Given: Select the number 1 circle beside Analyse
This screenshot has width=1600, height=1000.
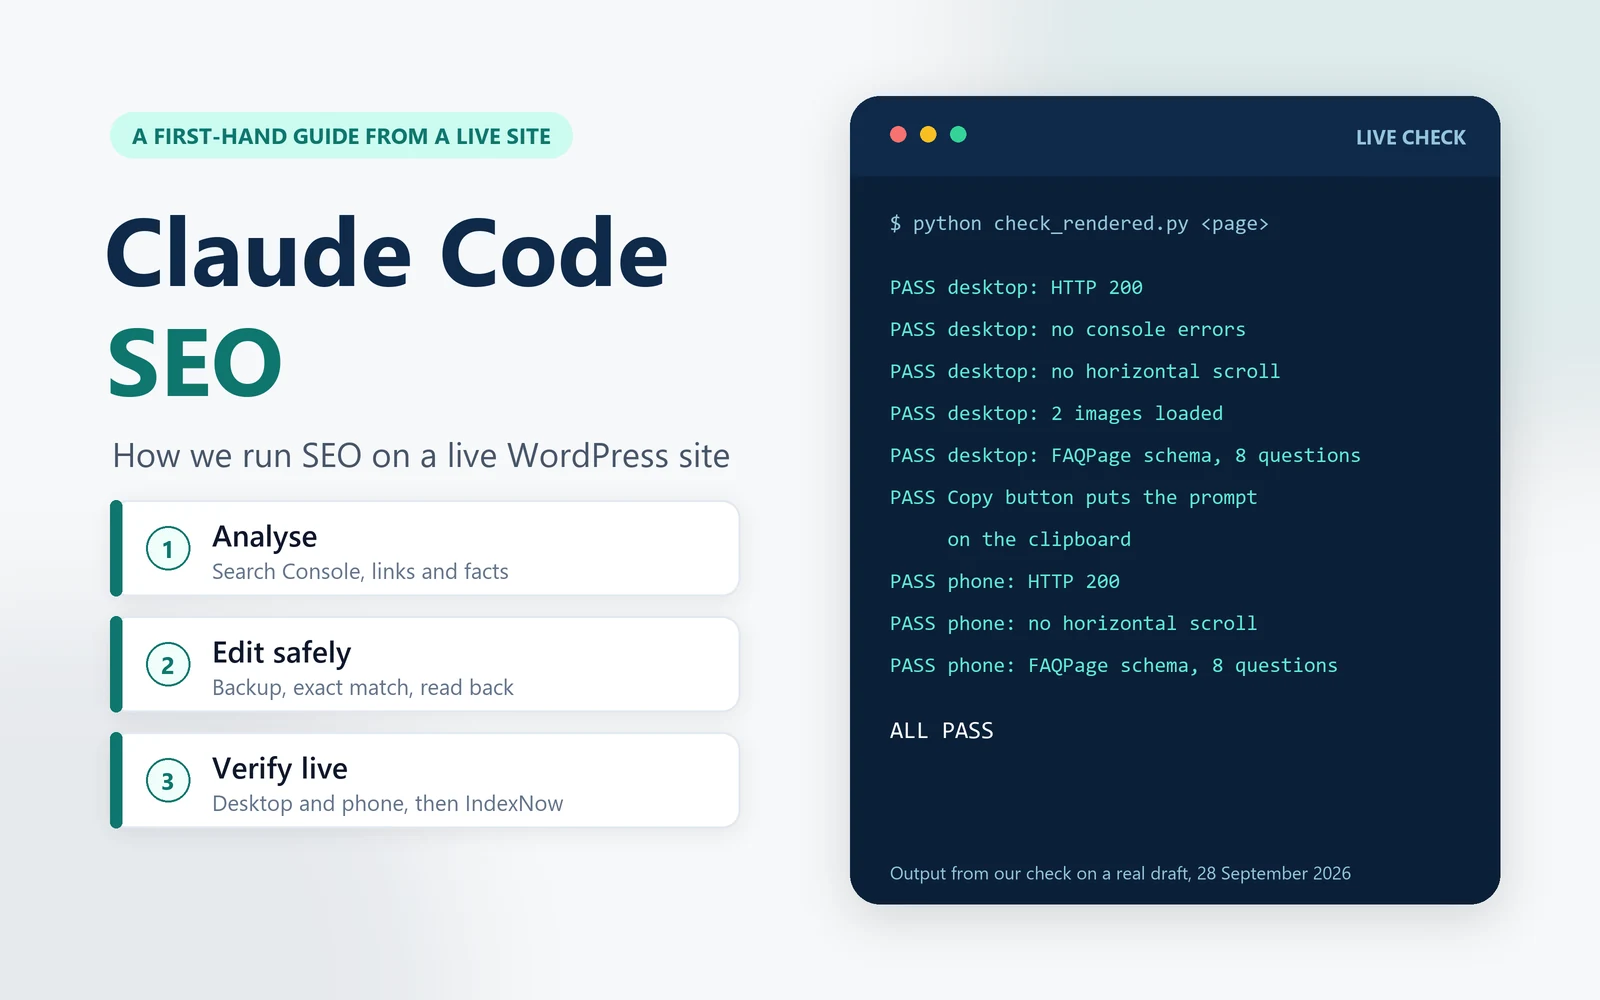Looking at the screenshot, I should coord(168,549).
